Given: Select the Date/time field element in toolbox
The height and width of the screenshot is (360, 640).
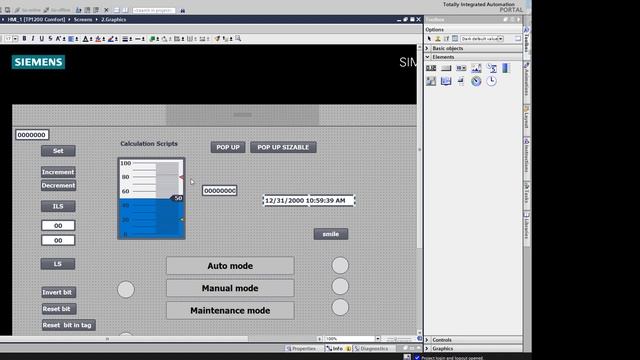Looking at the screenshot, I should [x=491, y=68].
